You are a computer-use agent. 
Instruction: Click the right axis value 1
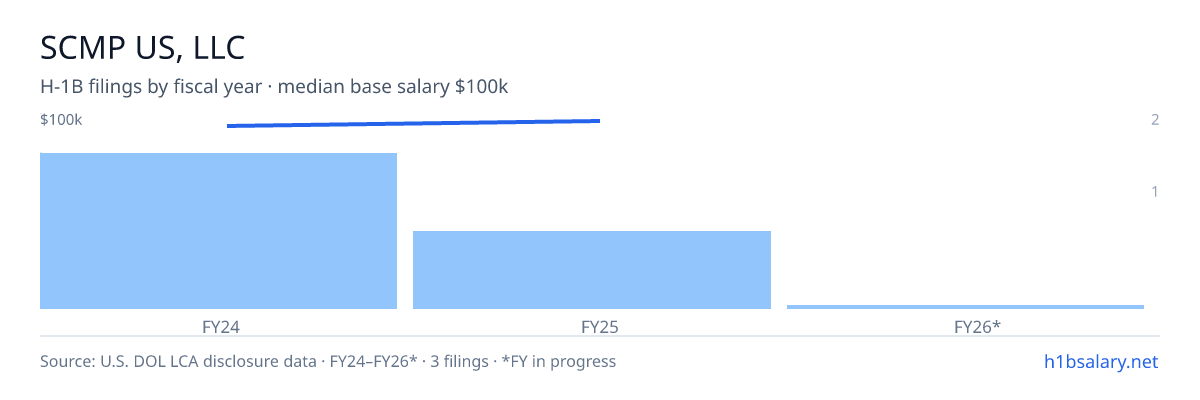click(1155, 191)
